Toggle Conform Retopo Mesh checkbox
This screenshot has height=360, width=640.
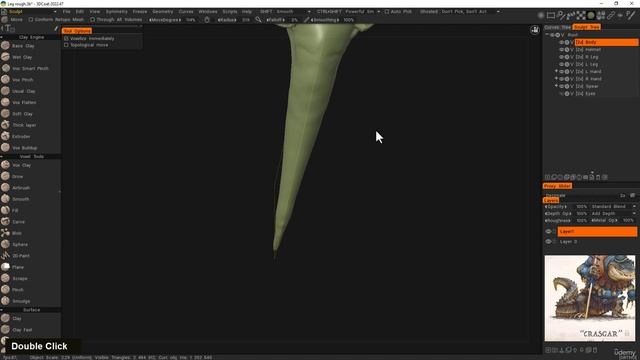click(31, 20)
